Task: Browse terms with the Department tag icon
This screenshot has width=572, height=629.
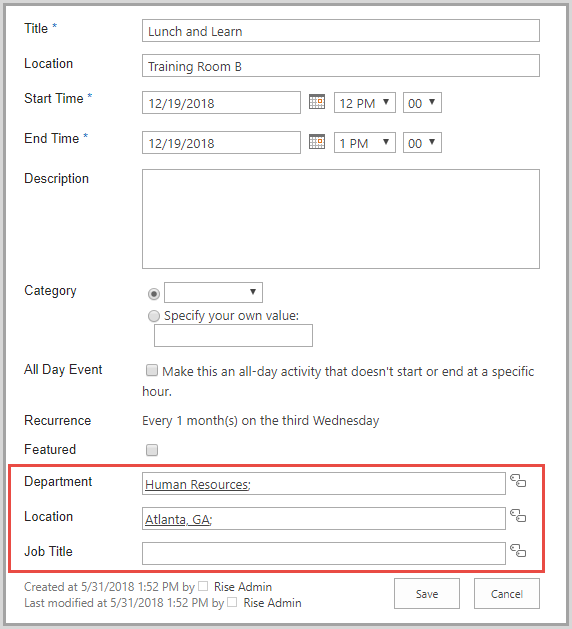Action: click(x=518, y=481)
